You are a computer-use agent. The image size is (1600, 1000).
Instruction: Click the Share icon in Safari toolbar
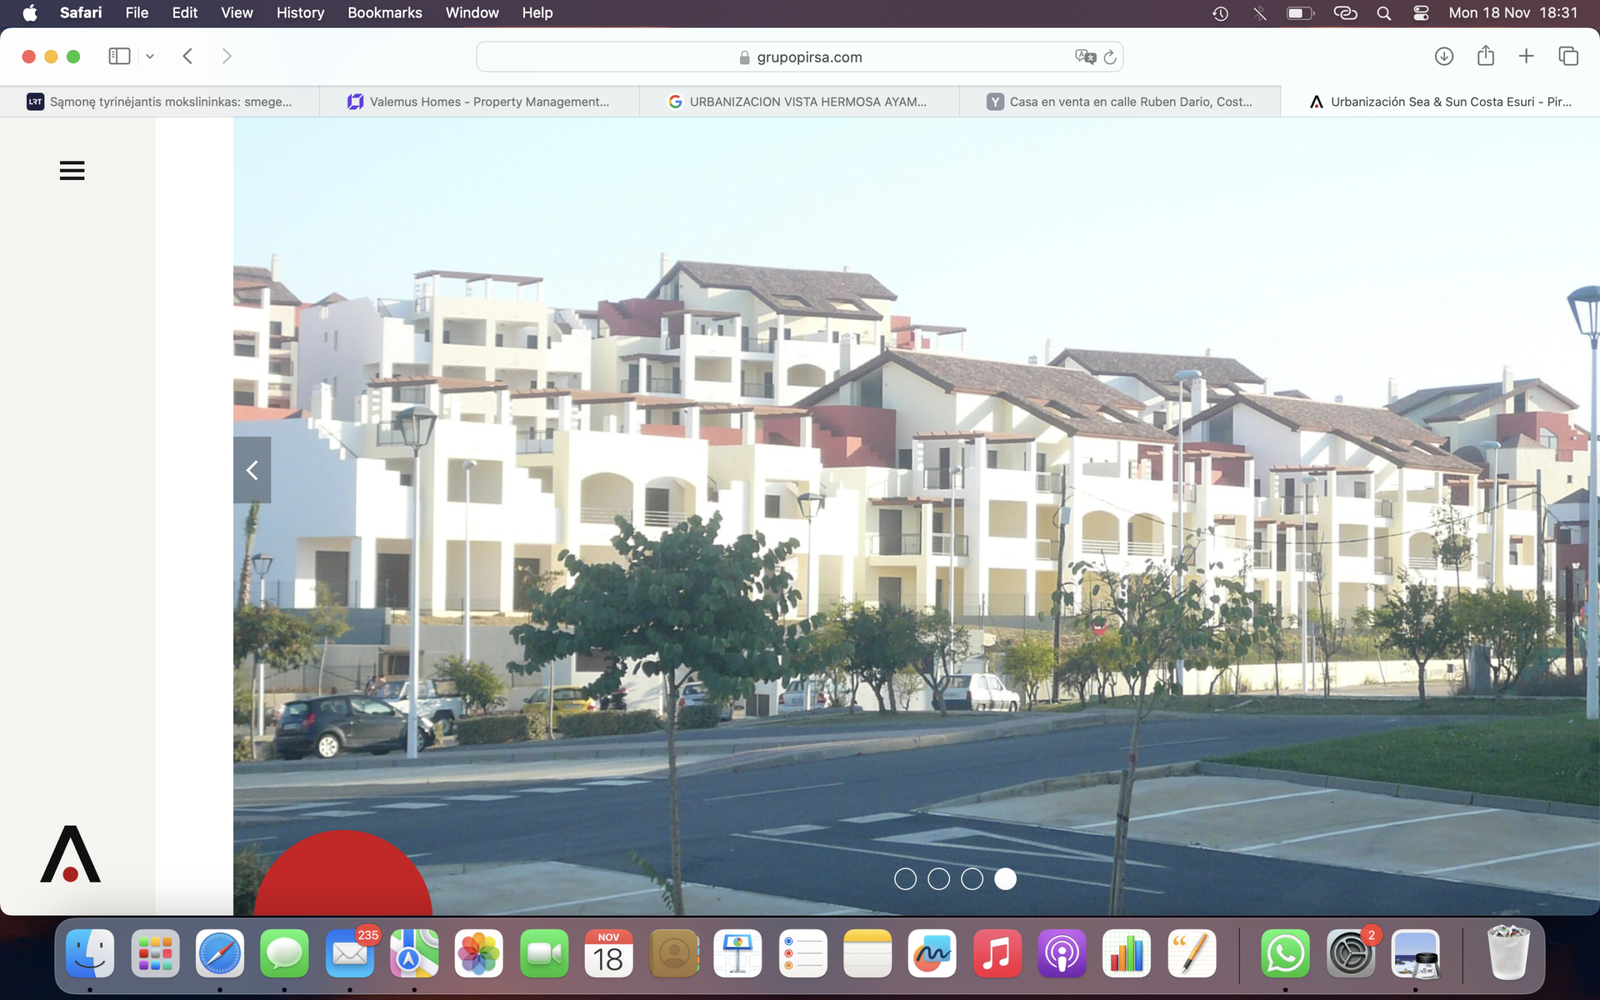click(x=1485, y=56)
